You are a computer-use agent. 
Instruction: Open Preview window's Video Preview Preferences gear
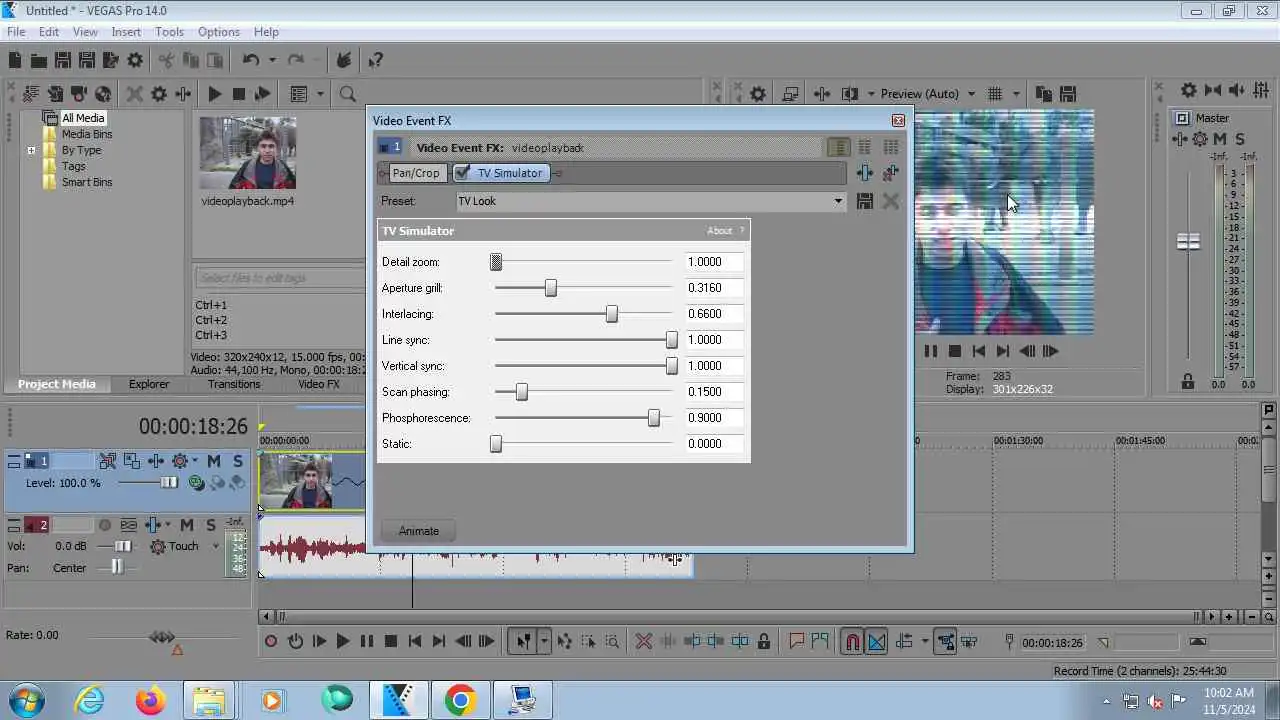click(x=758, y=94)
